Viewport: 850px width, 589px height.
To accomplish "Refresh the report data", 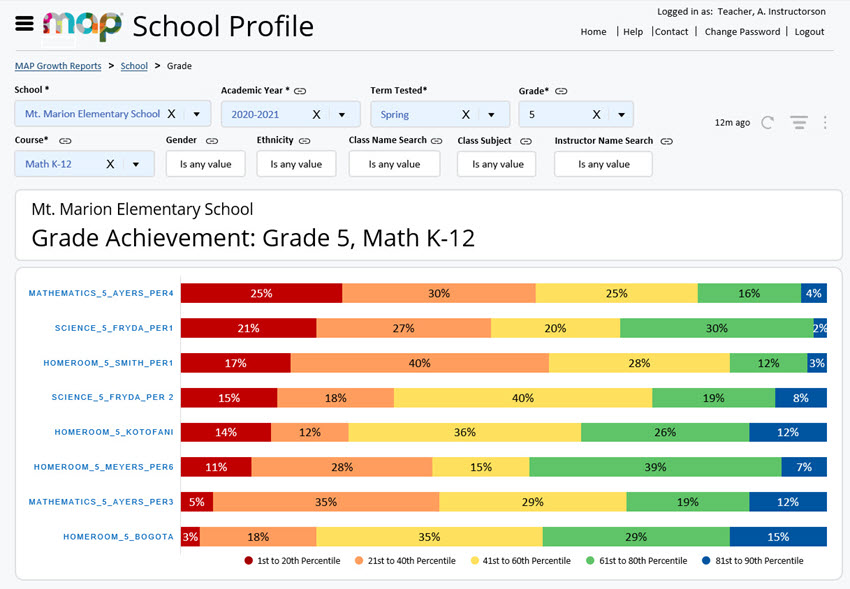I will coord(768,122).
